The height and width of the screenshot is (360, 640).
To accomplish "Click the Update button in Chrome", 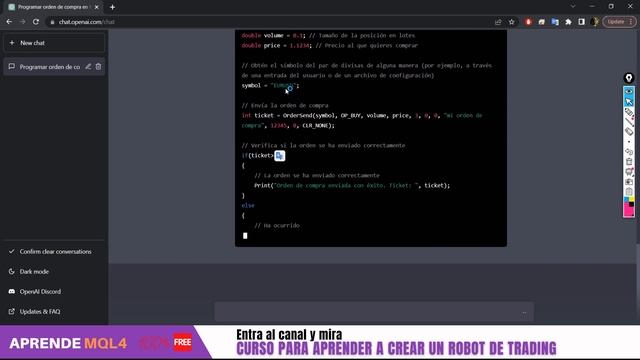I will (619, 22).
